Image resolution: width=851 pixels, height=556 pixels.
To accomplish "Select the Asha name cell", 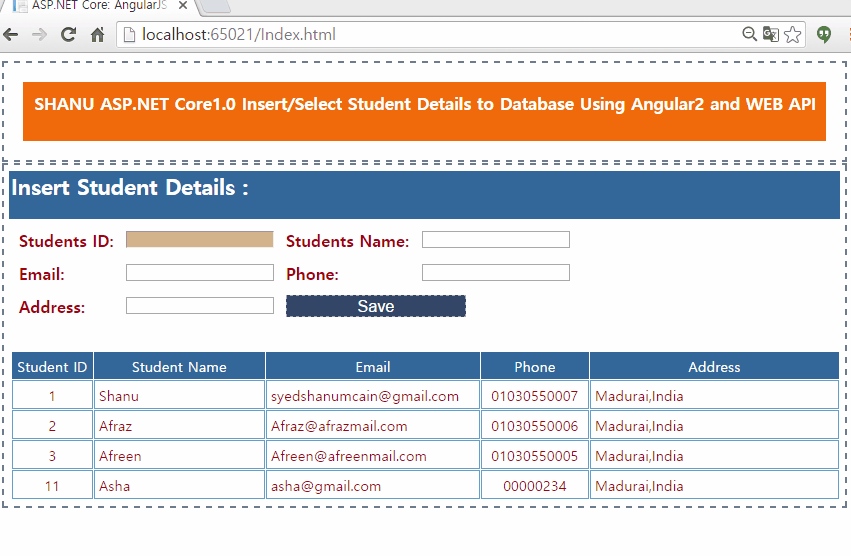I will coord(179,485).
